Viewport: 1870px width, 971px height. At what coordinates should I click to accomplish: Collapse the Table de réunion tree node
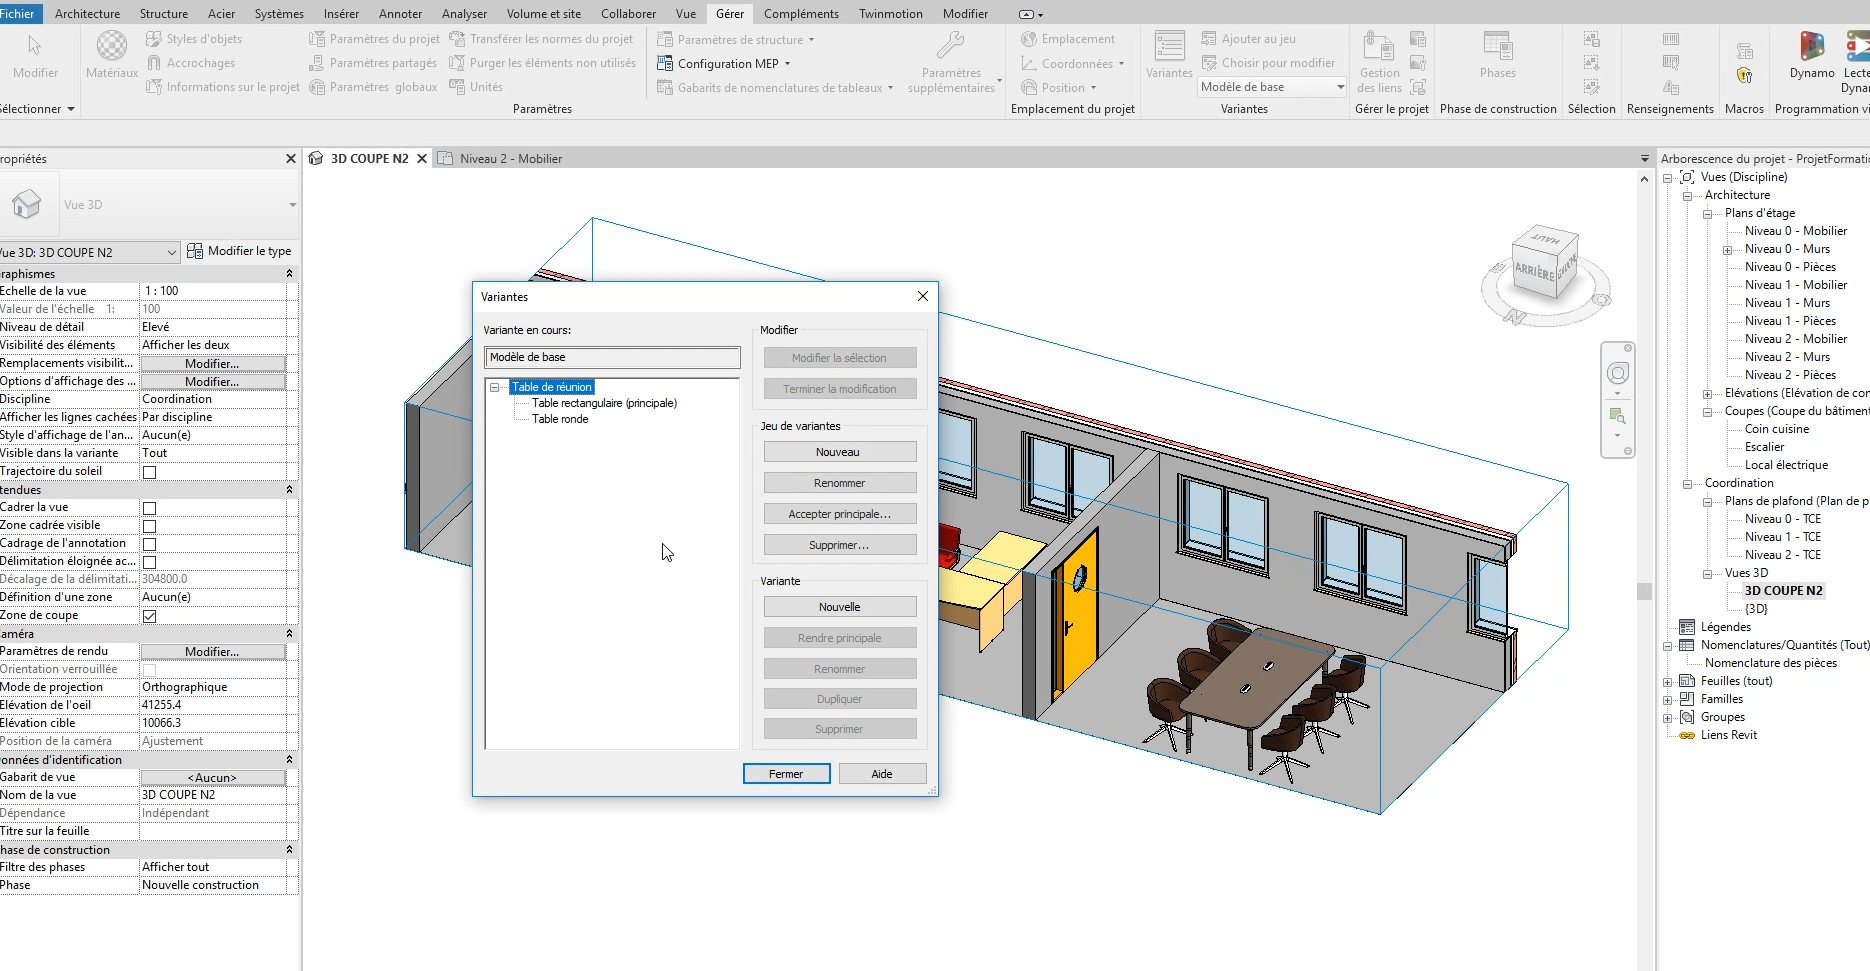(x=495, y=387)
